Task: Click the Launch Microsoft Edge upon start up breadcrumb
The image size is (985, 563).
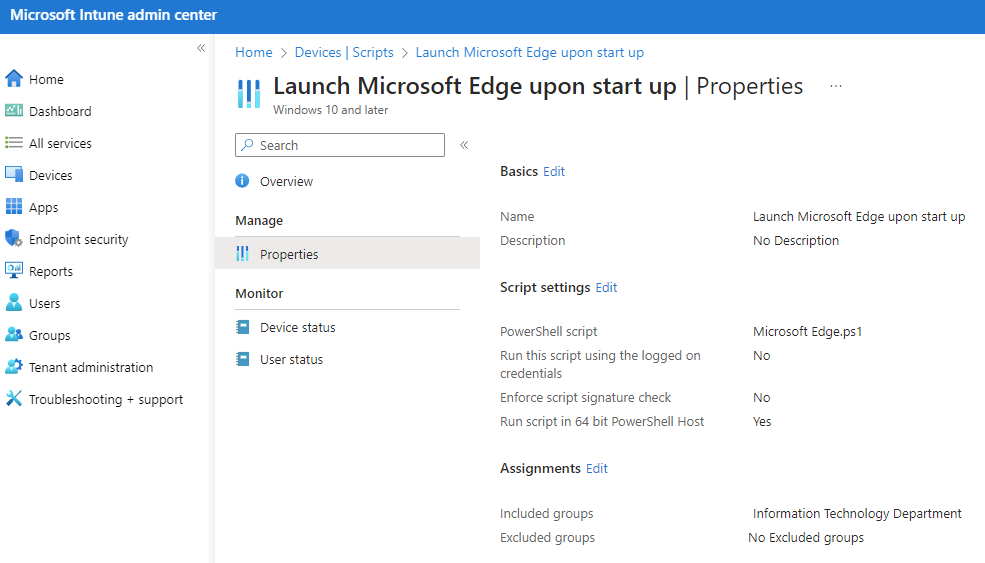Action: pyautogui.click(x=530, y=52)
